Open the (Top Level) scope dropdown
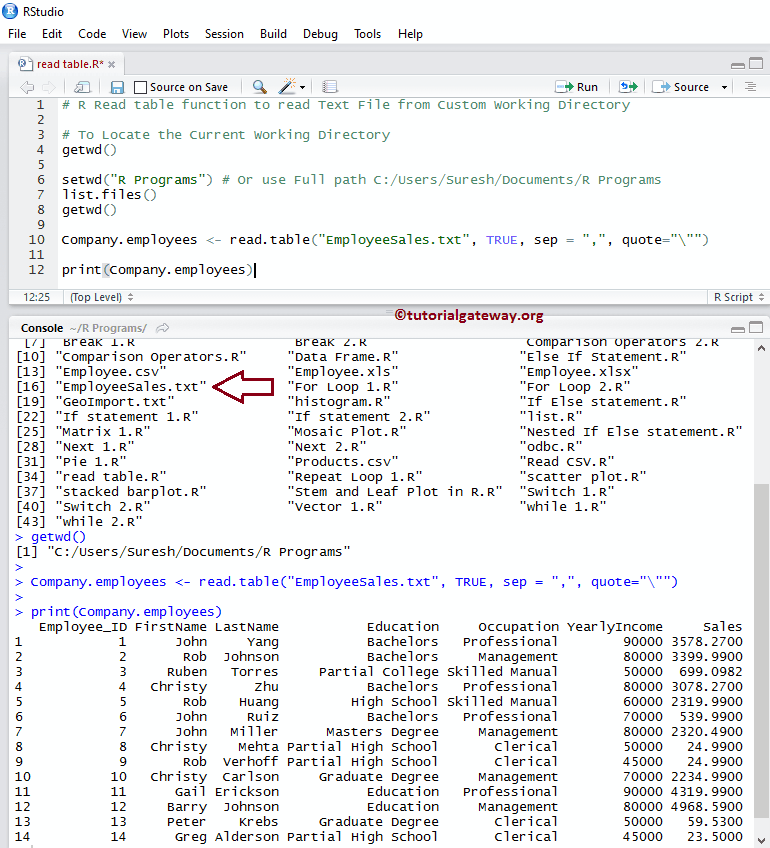 point(96,297)
